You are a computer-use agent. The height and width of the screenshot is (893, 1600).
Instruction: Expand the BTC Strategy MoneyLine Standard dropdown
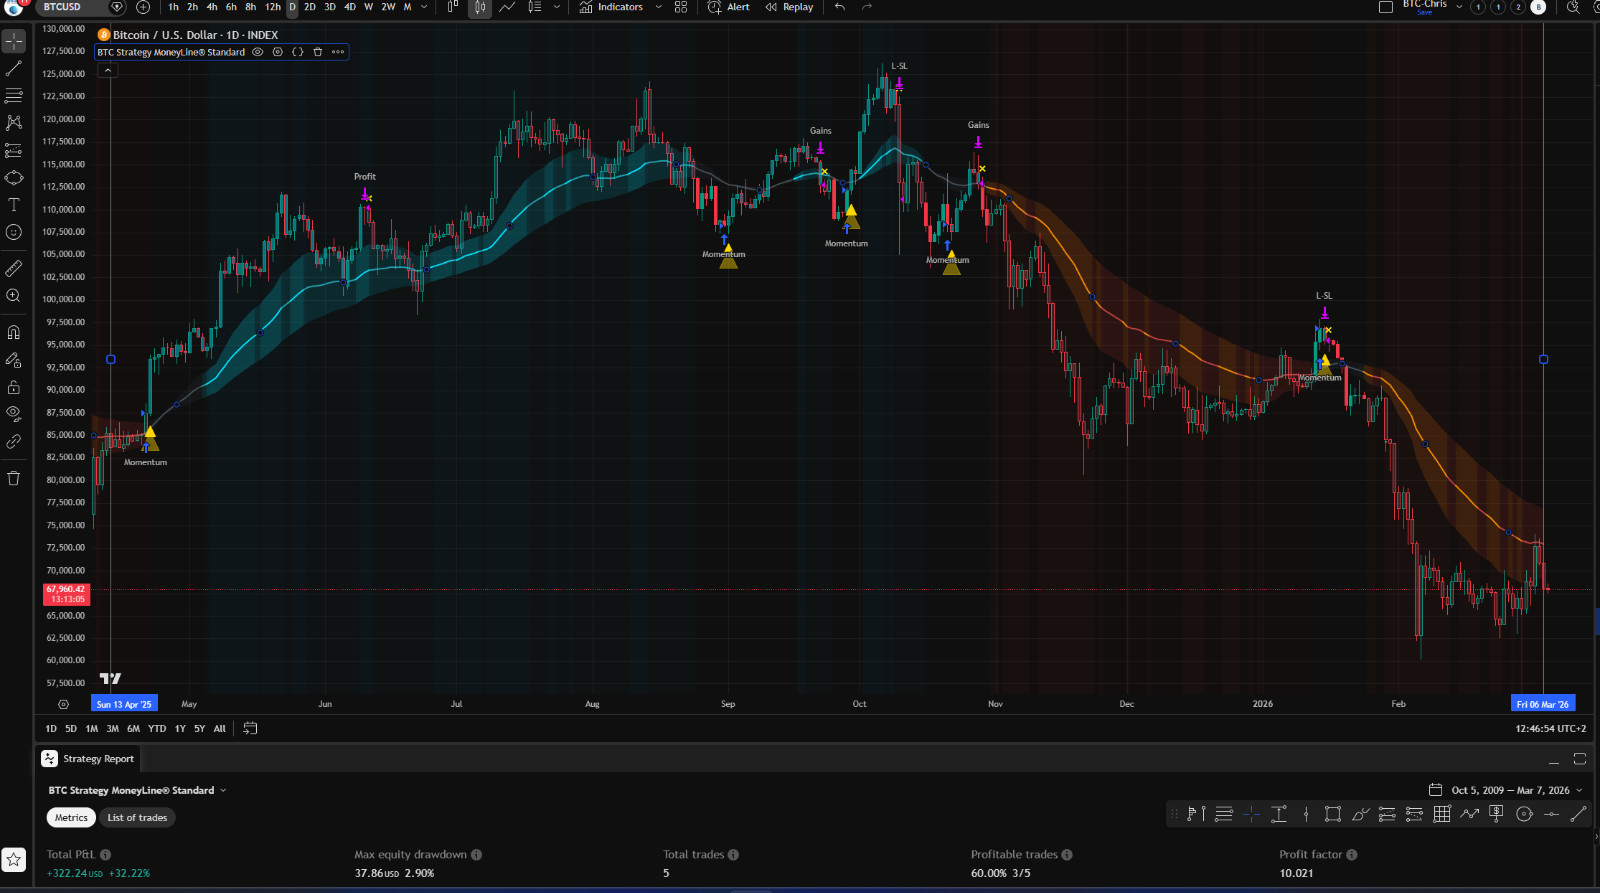[138, 791]
